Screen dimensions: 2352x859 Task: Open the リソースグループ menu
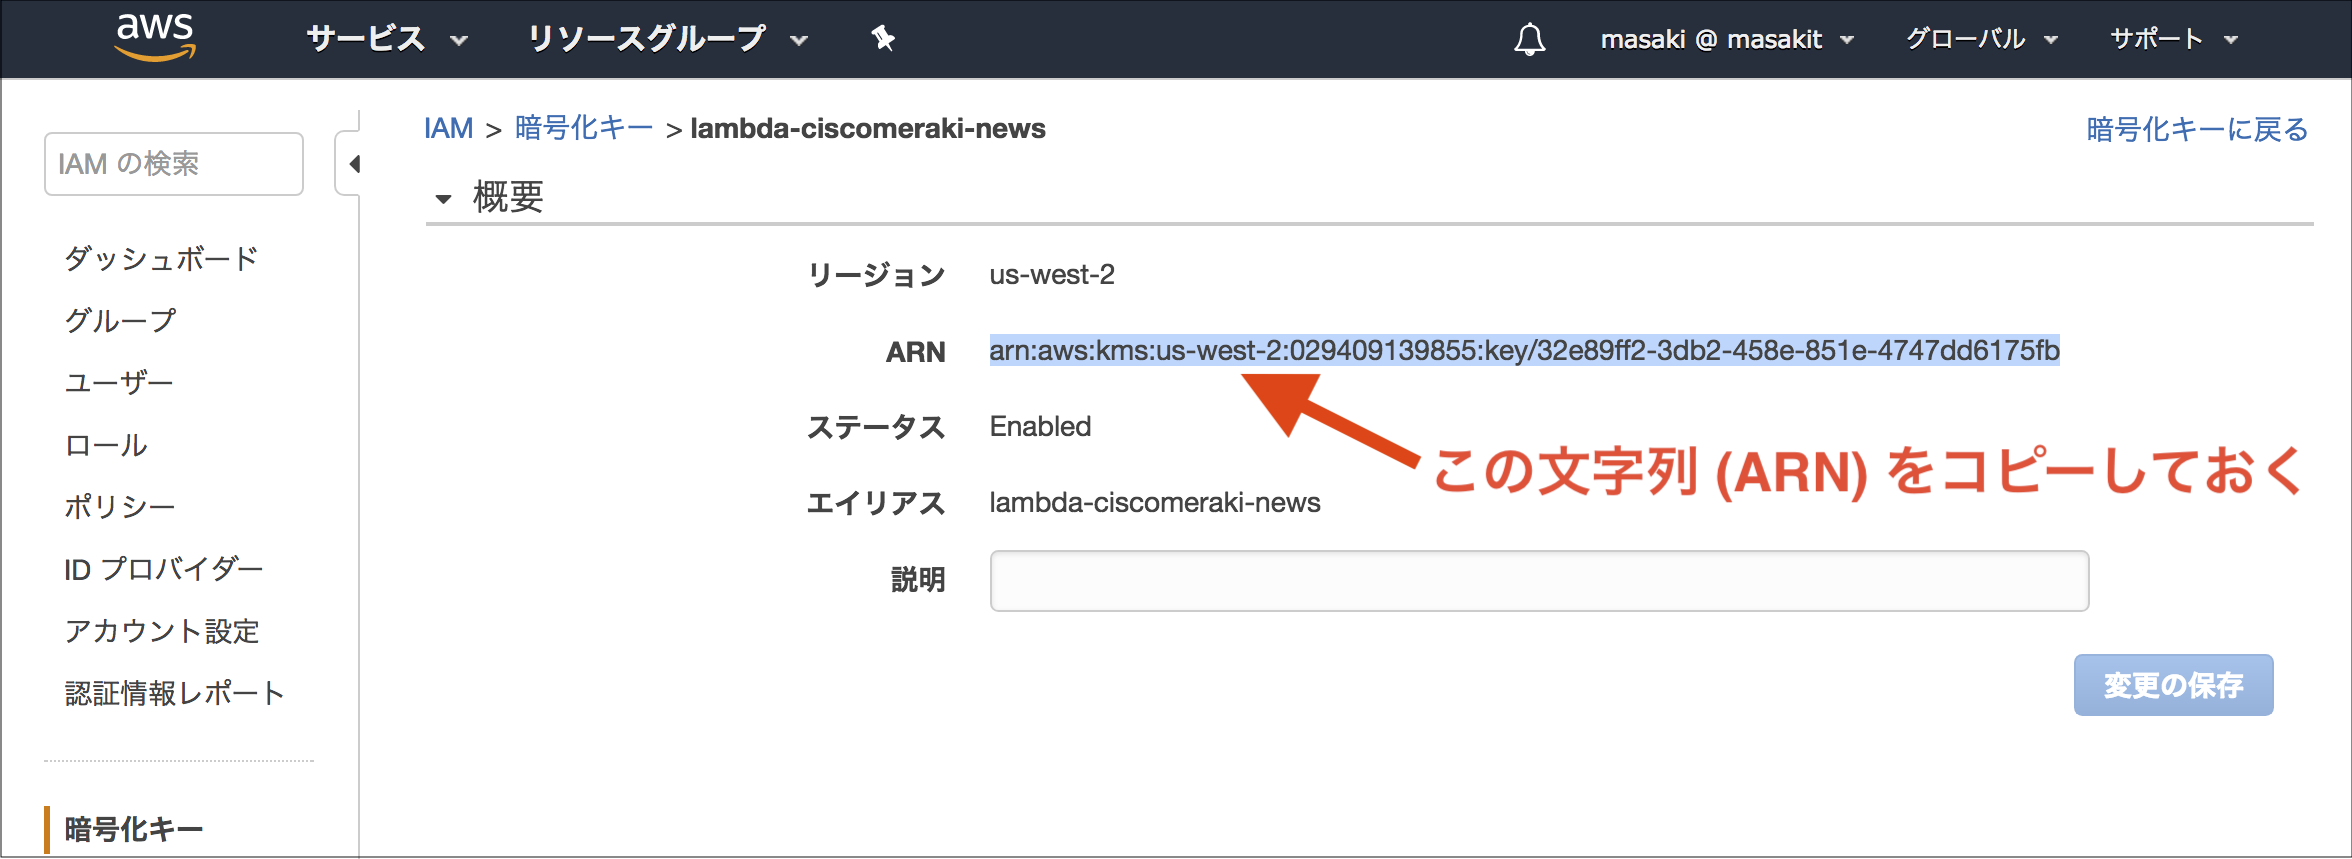666,39
